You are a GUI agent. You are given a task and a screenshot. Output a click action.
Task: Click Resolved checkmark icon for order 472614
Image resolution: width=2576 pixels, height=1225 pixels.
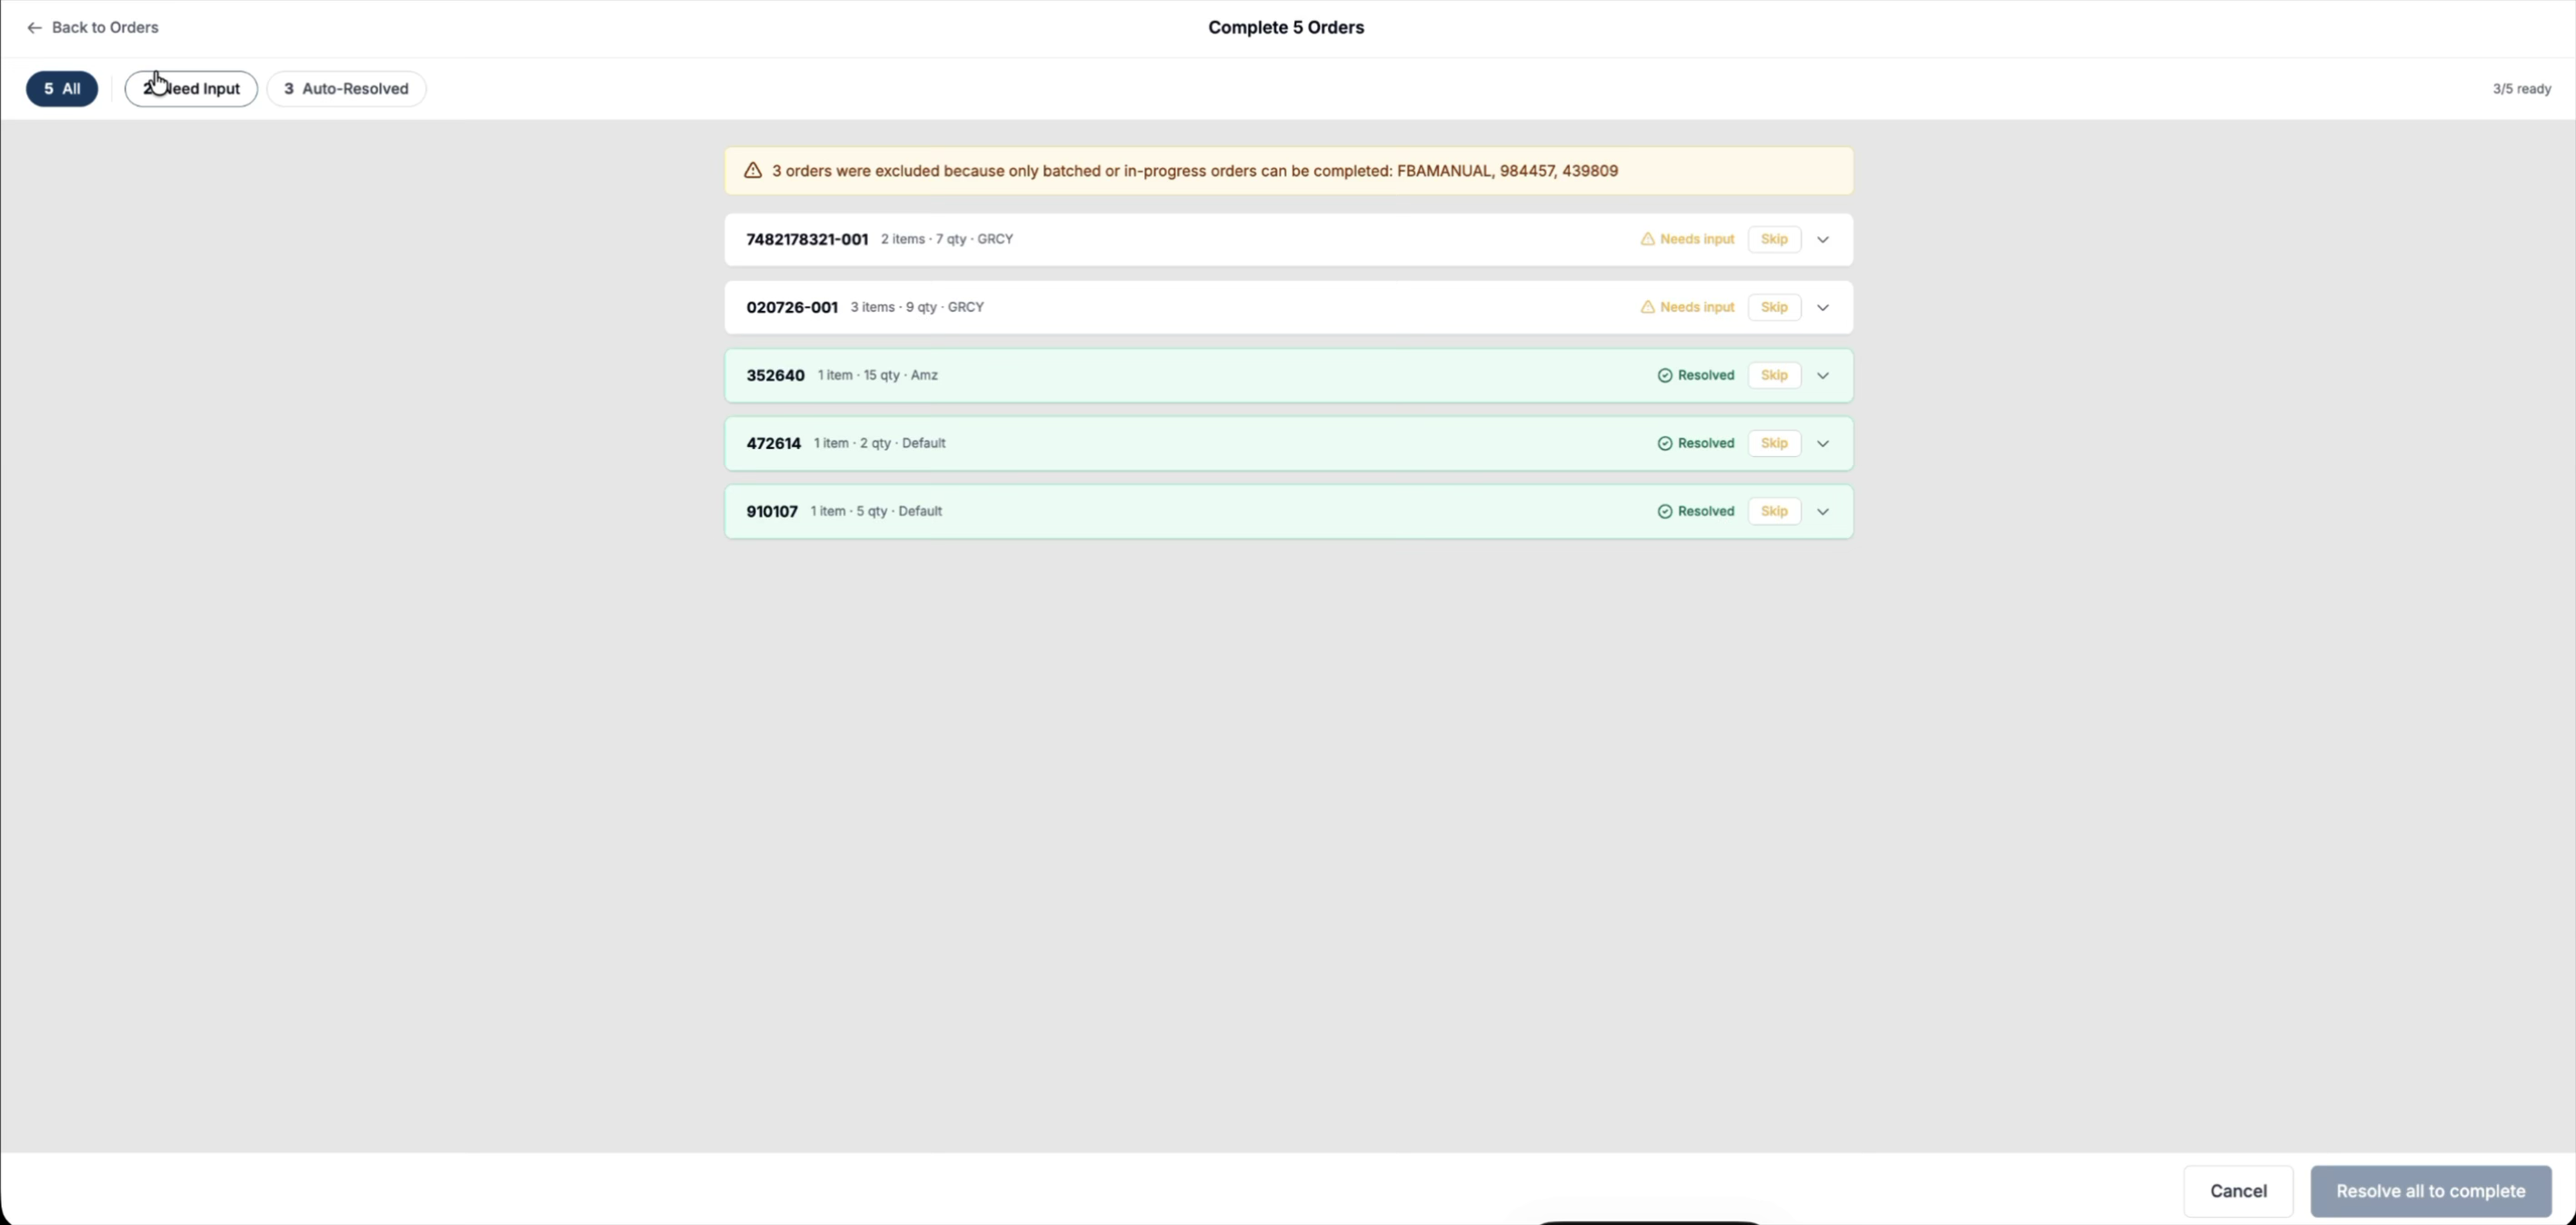click(x=1664, y=443)
